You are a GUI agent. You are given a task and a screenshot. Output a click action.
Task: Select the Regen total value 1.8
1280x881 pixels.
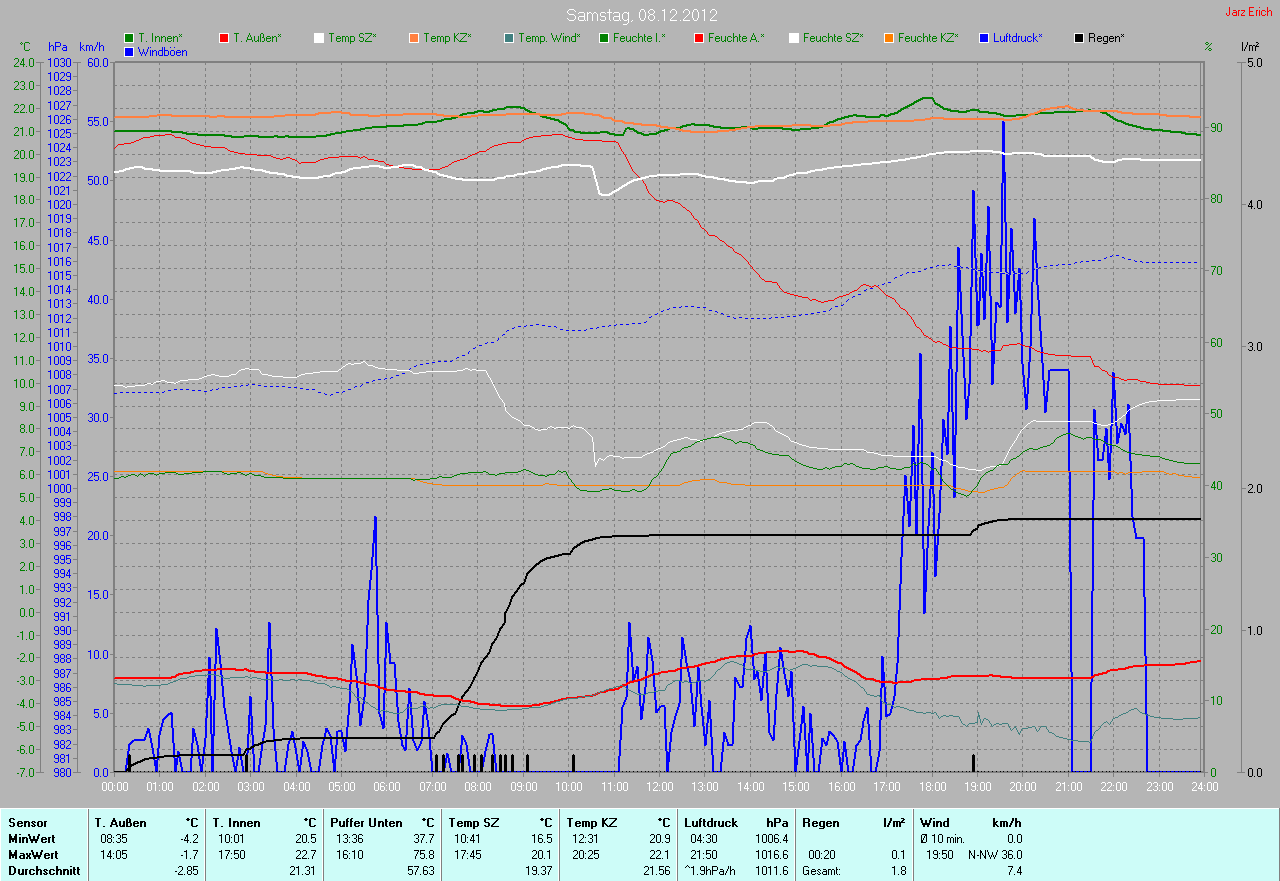pyautogui.click(x=898, y=871)
